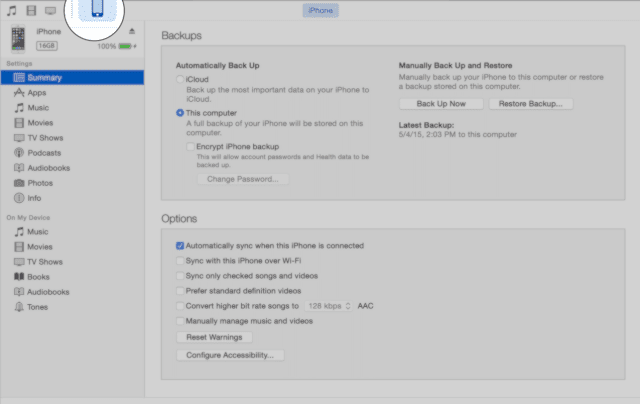Image resolution: width=640 pixels, height=404 pixels.
Task: Open the Music library icon in toolbar
Action: coord(11,10)
